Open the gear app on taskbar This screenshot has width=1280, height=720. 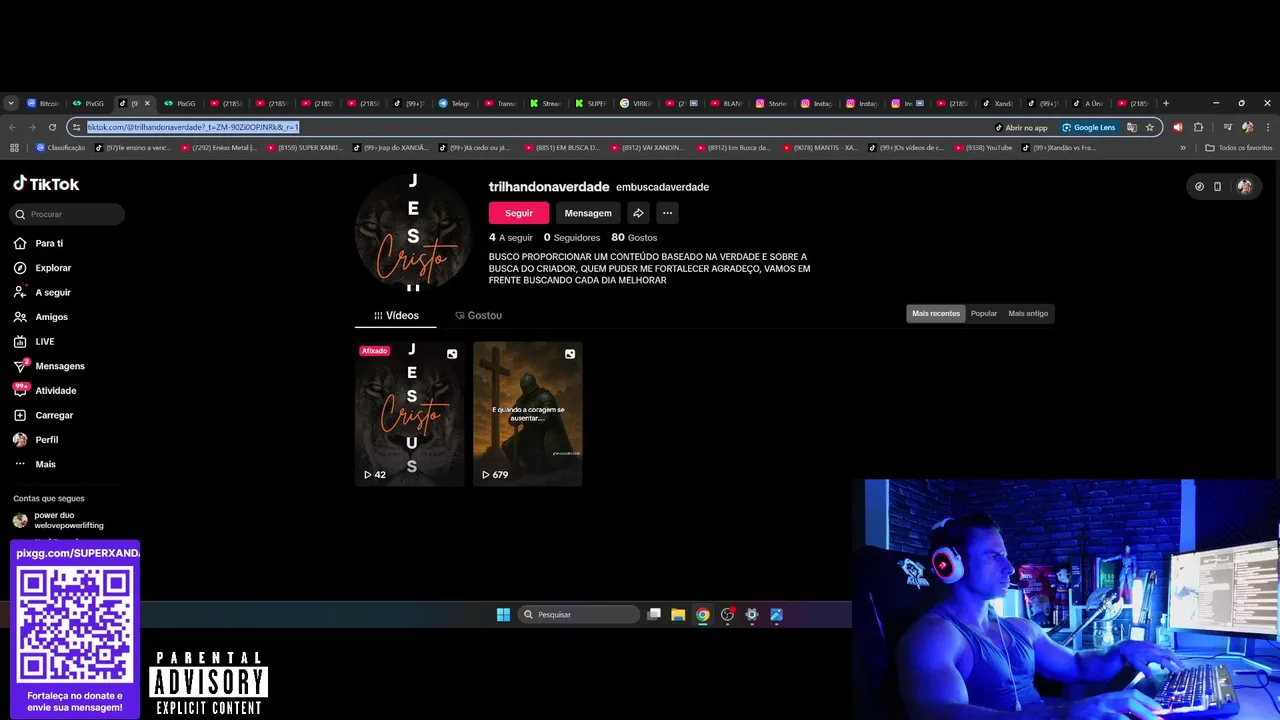(752, 615)
